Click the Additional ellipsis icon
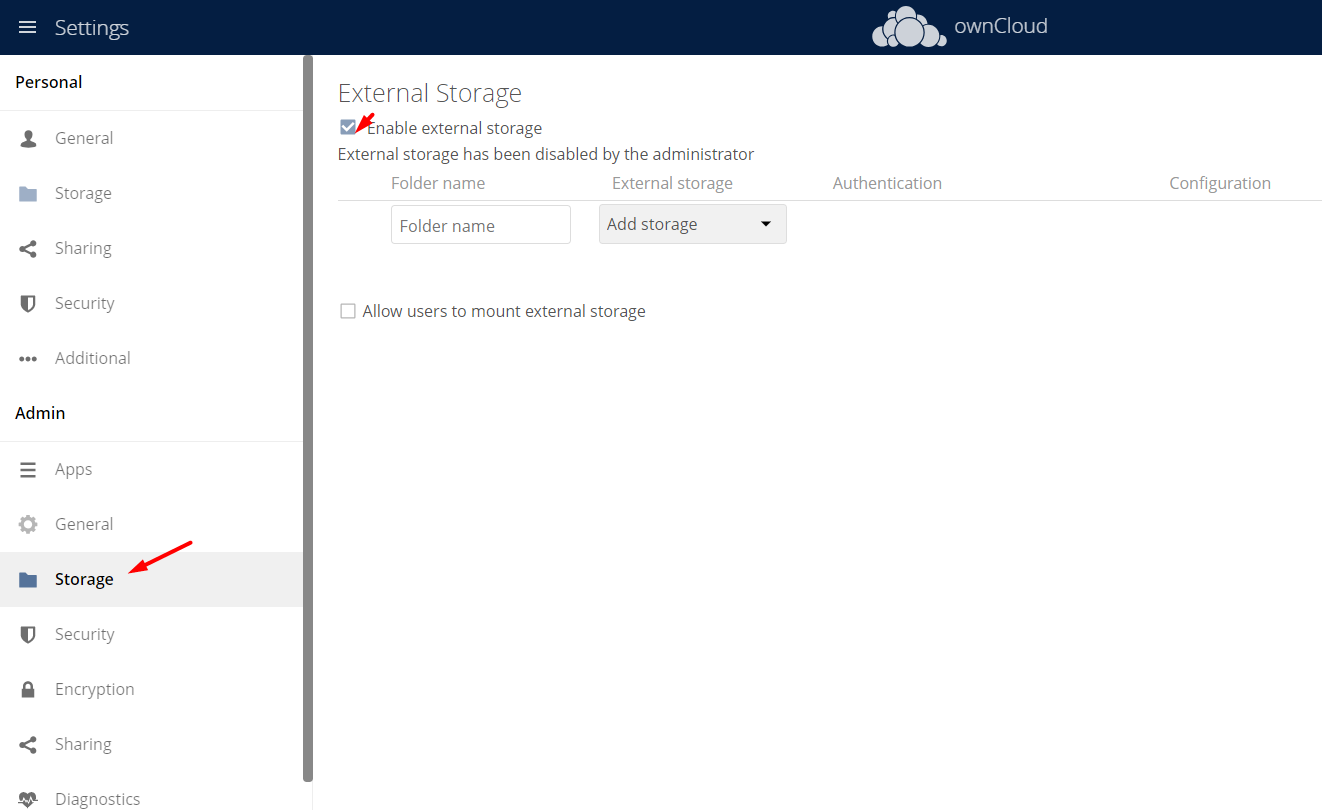The image size is (1322, 810). point(28,357)
